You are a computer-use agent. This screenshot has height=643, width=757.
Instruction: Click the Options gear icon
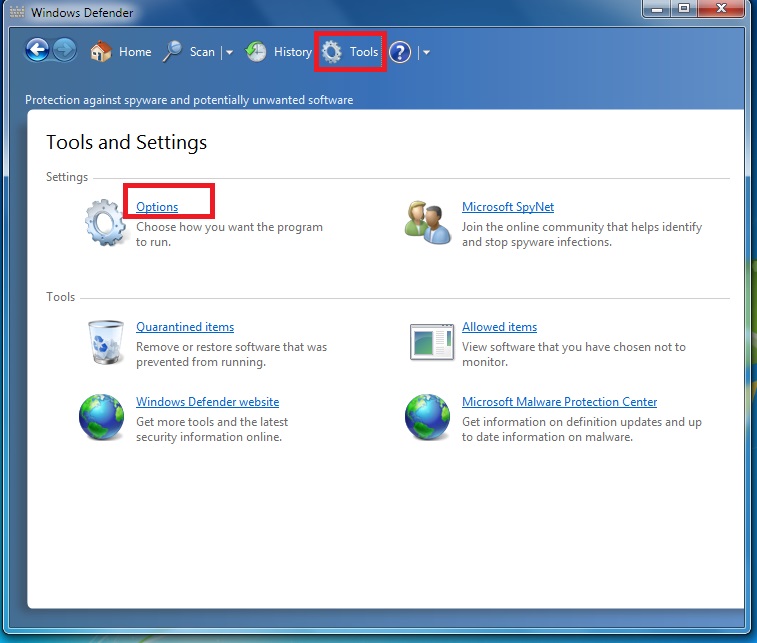pyautogui.click(x=106, y=223)
